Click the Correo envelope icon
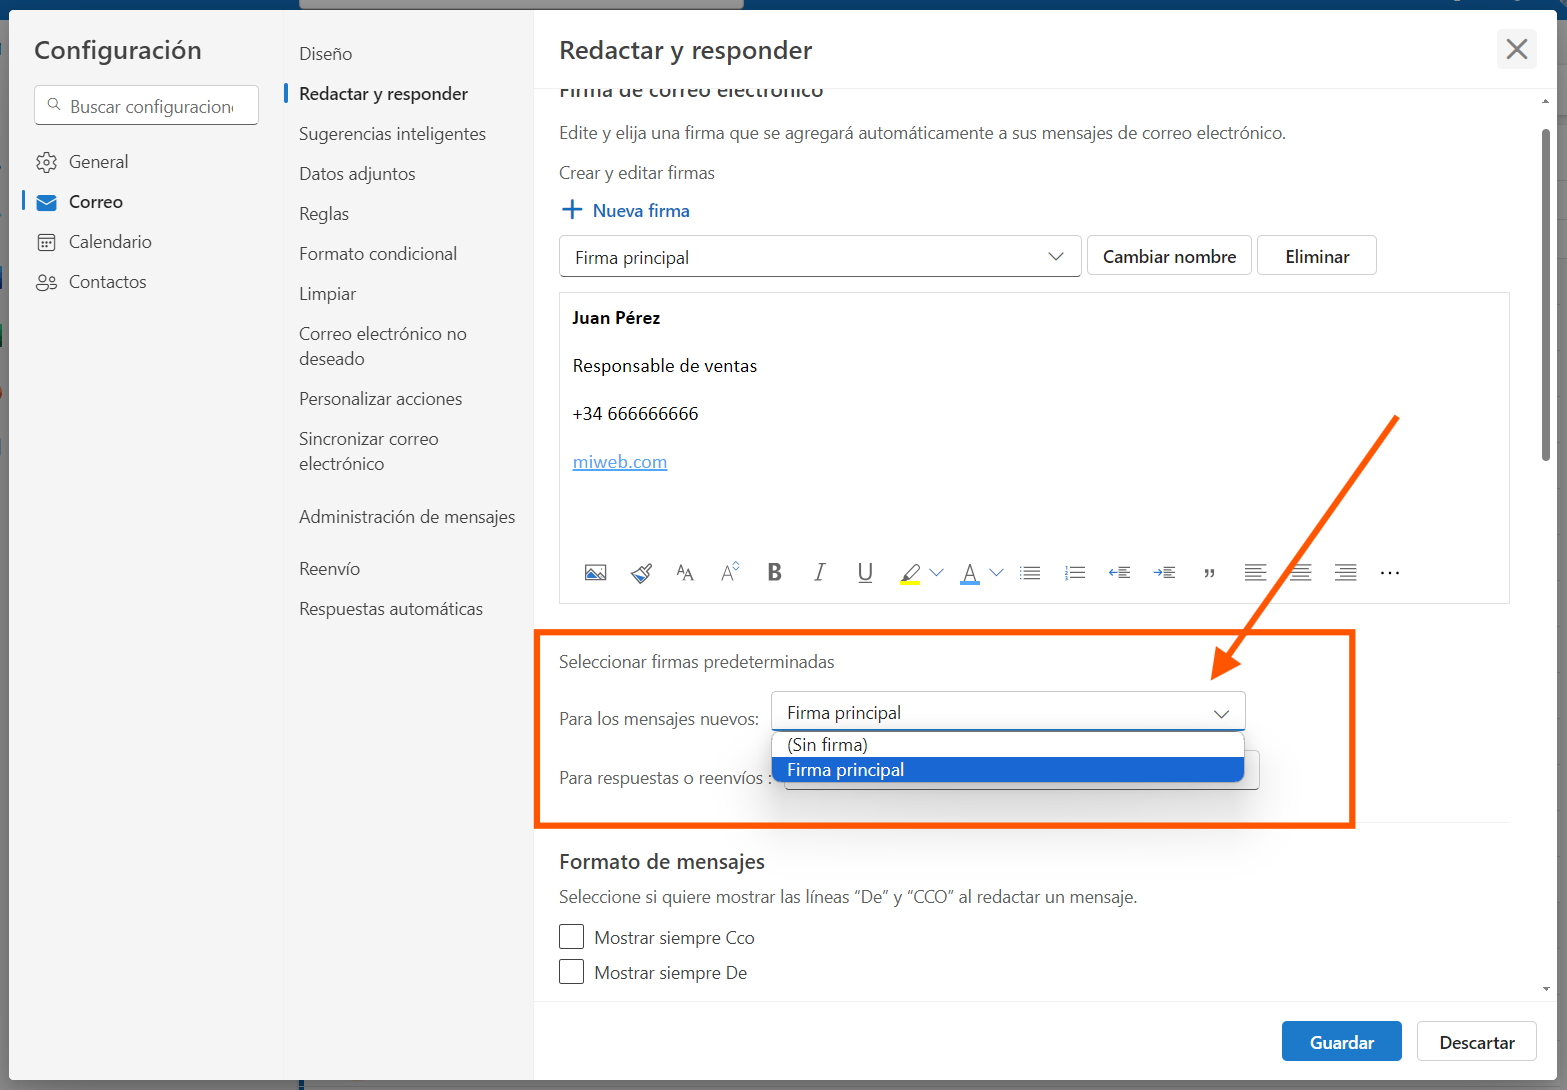Image resolution: width=1567 pixels, height=1090 pixels. [x=46, y=202]
